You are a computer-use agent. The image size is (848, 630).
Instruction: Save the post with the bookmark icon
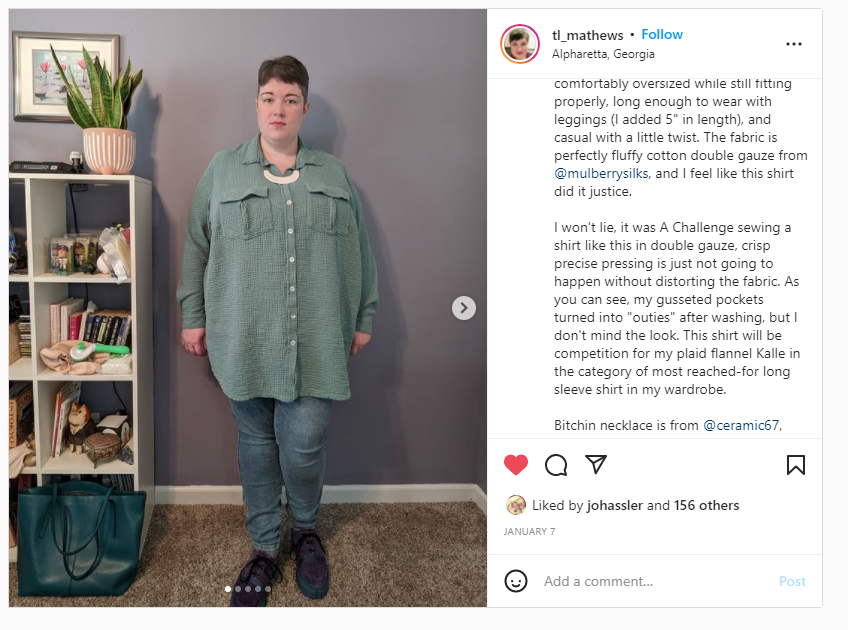tap(796, 465)
